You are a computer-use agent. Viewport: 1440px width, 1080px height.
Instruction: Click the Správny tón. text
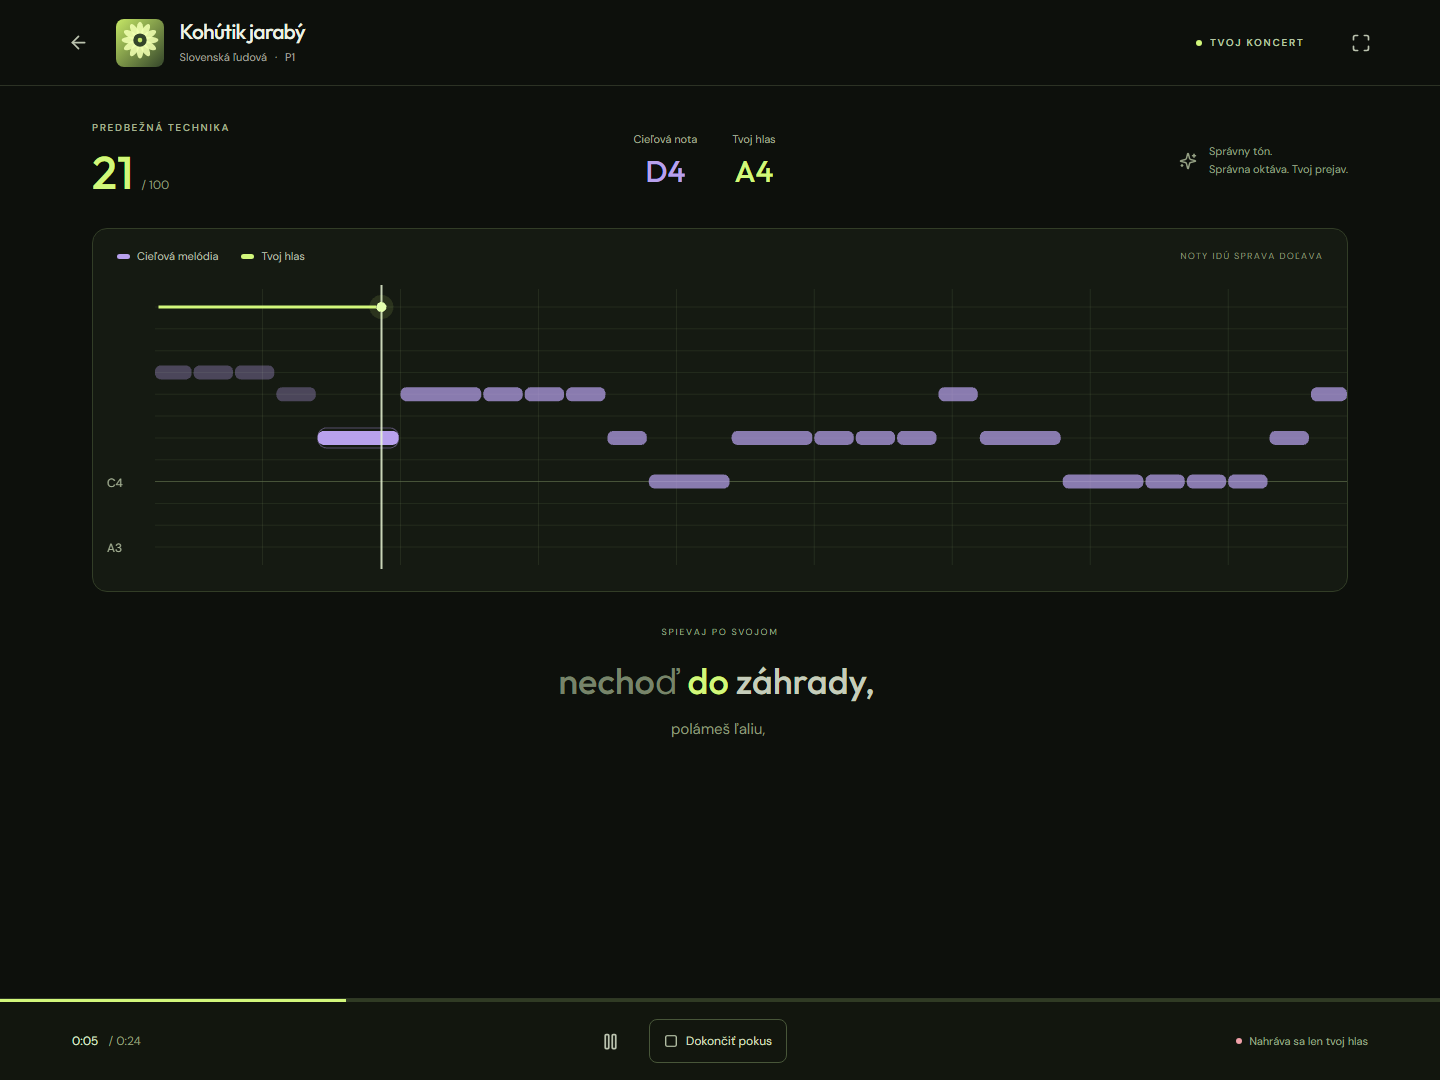pyautogui.click(x=1240, y=152)
